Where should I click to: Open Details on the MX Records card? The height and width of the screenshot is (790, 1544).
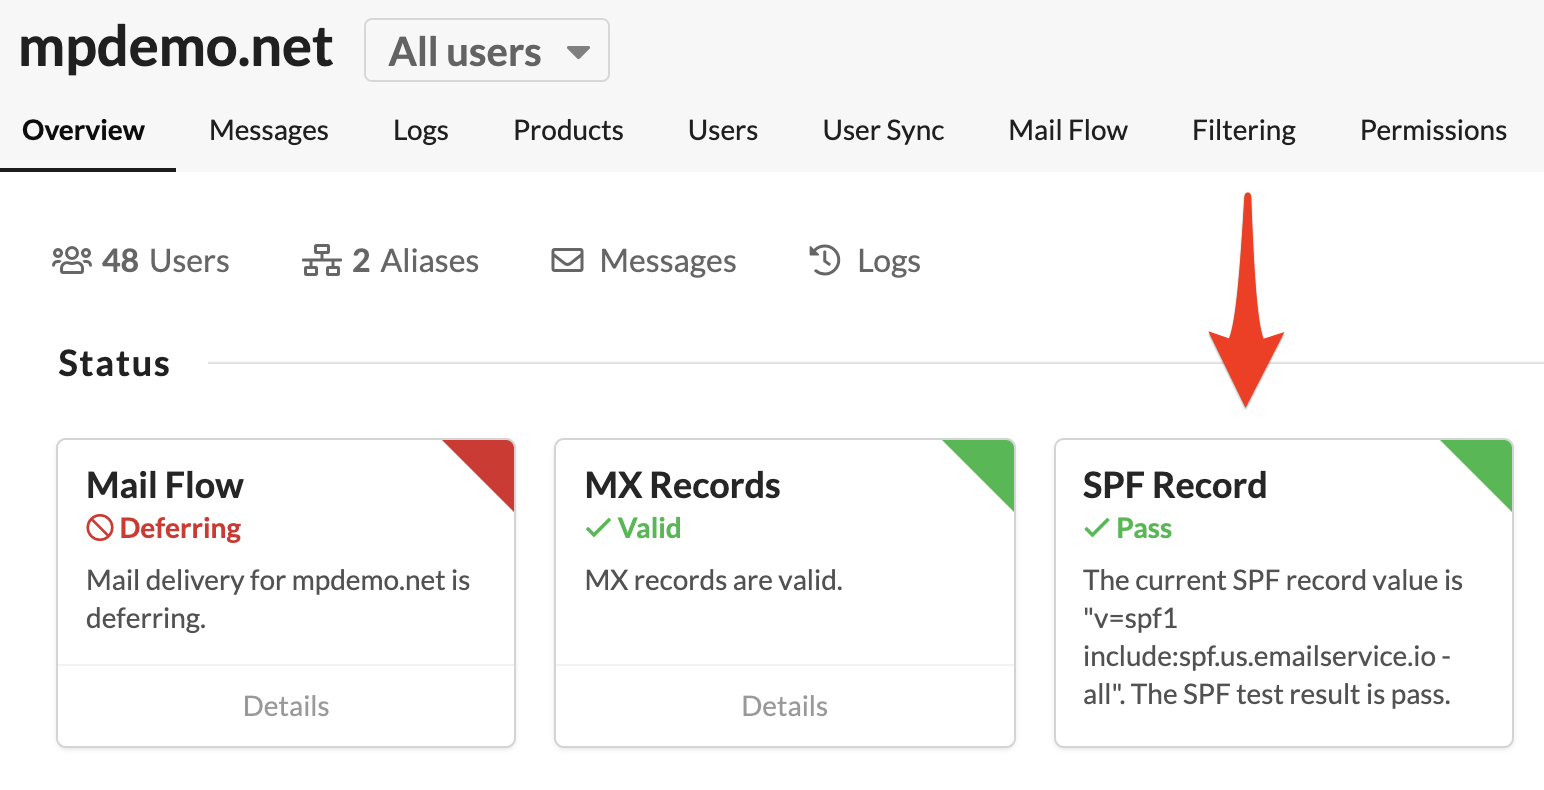[785, 706]
